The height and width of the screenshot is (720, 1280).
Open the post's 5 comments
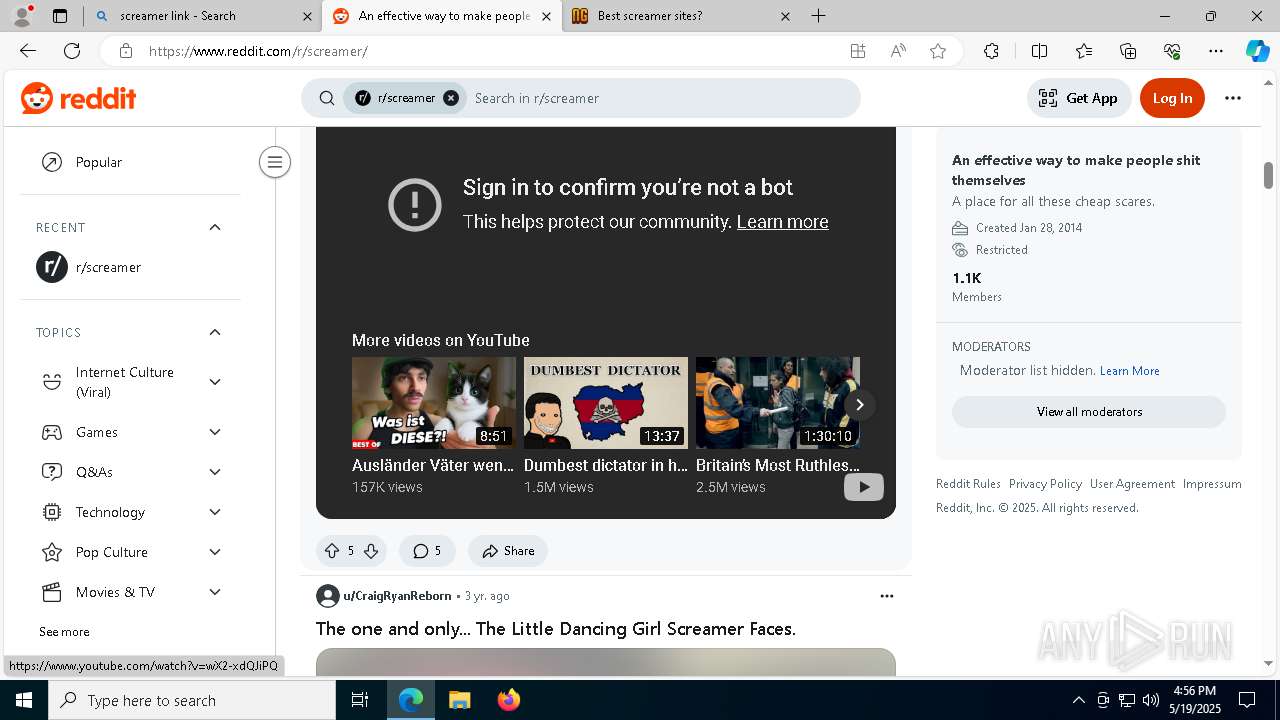pos(427,551)
